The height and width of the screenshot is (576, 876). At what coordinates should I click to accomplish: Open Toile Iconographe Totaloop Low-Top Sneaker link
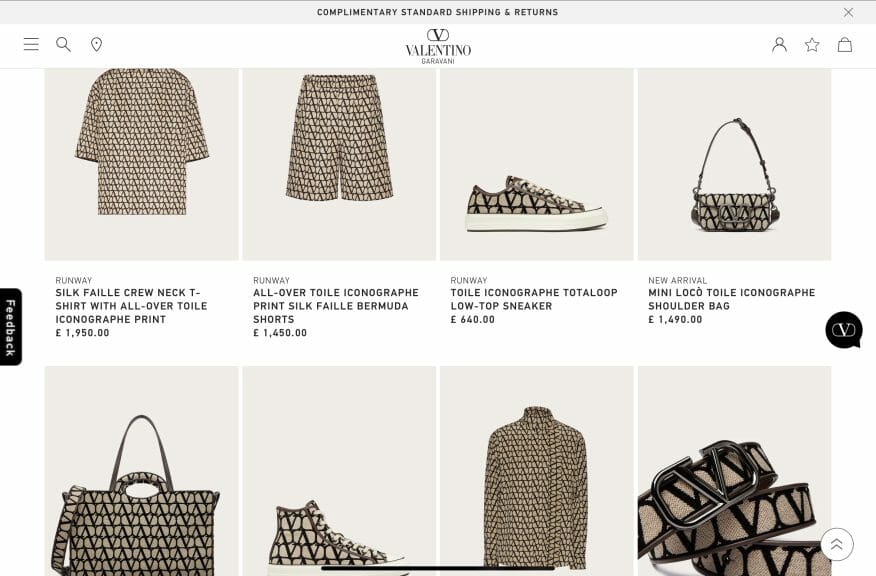tap(534, 299)
